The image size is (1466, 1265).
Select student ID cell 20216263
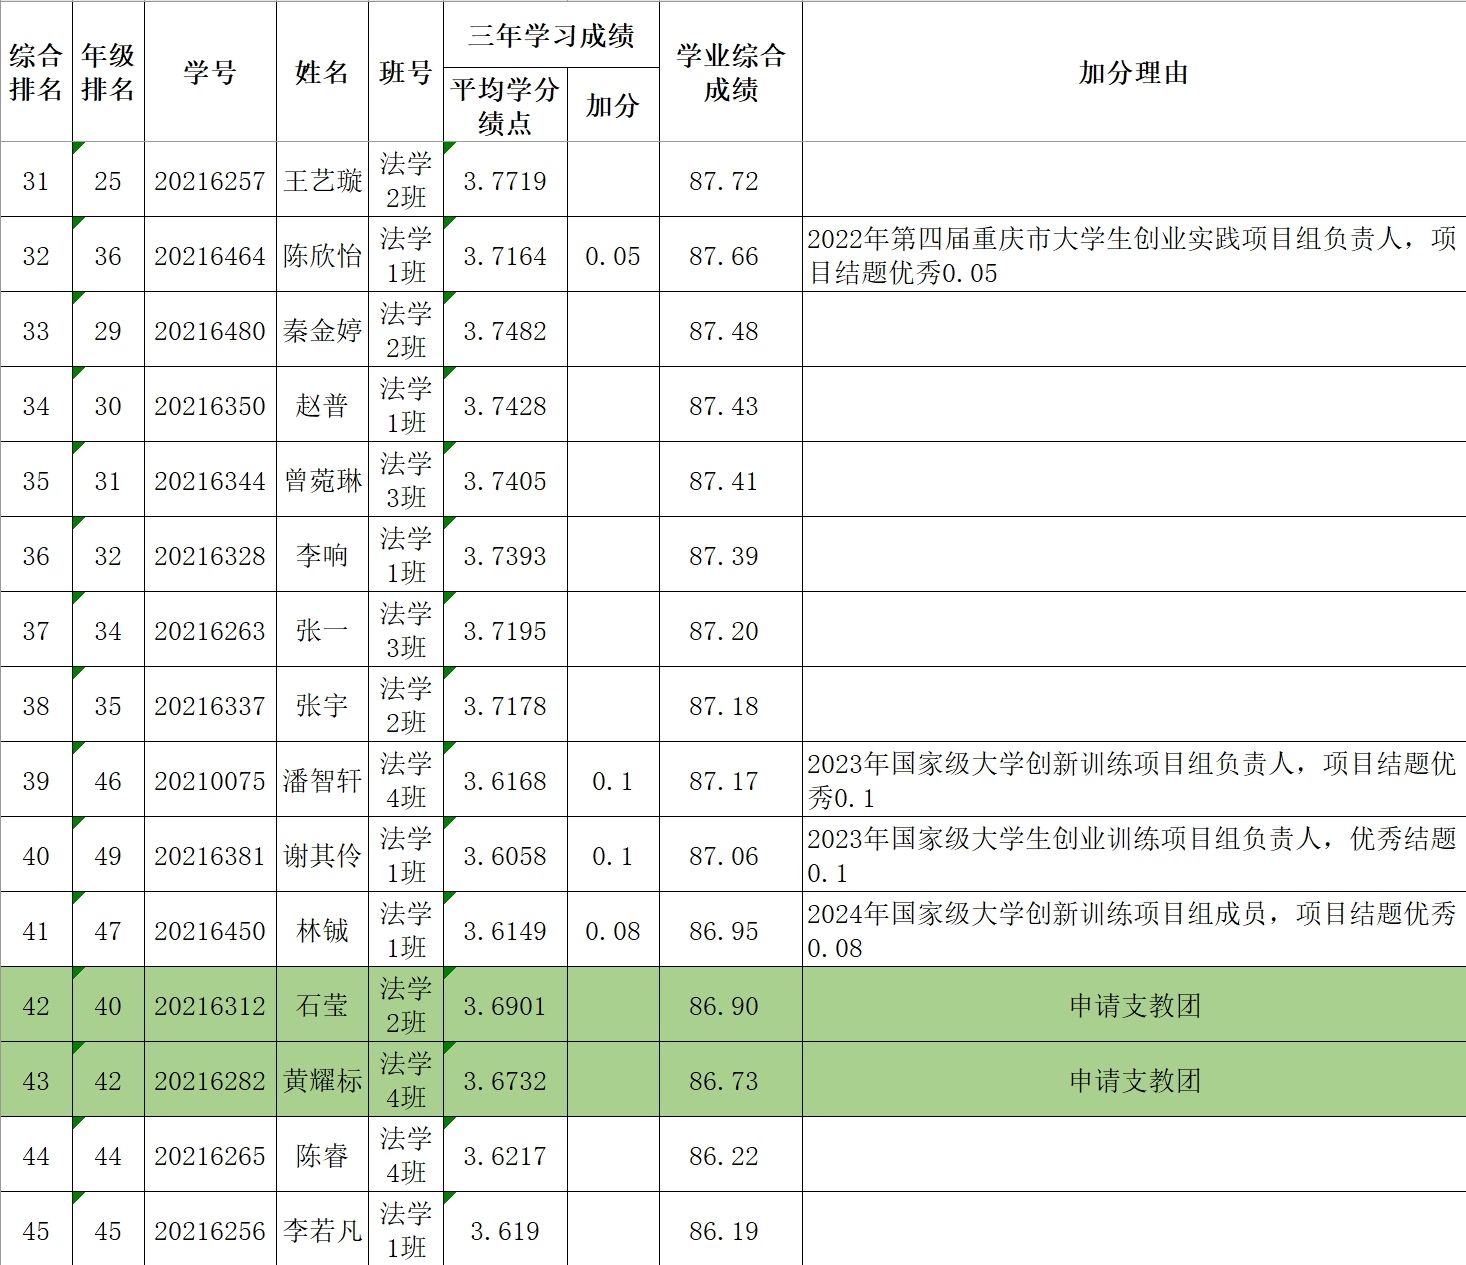[x=210, y=631]
